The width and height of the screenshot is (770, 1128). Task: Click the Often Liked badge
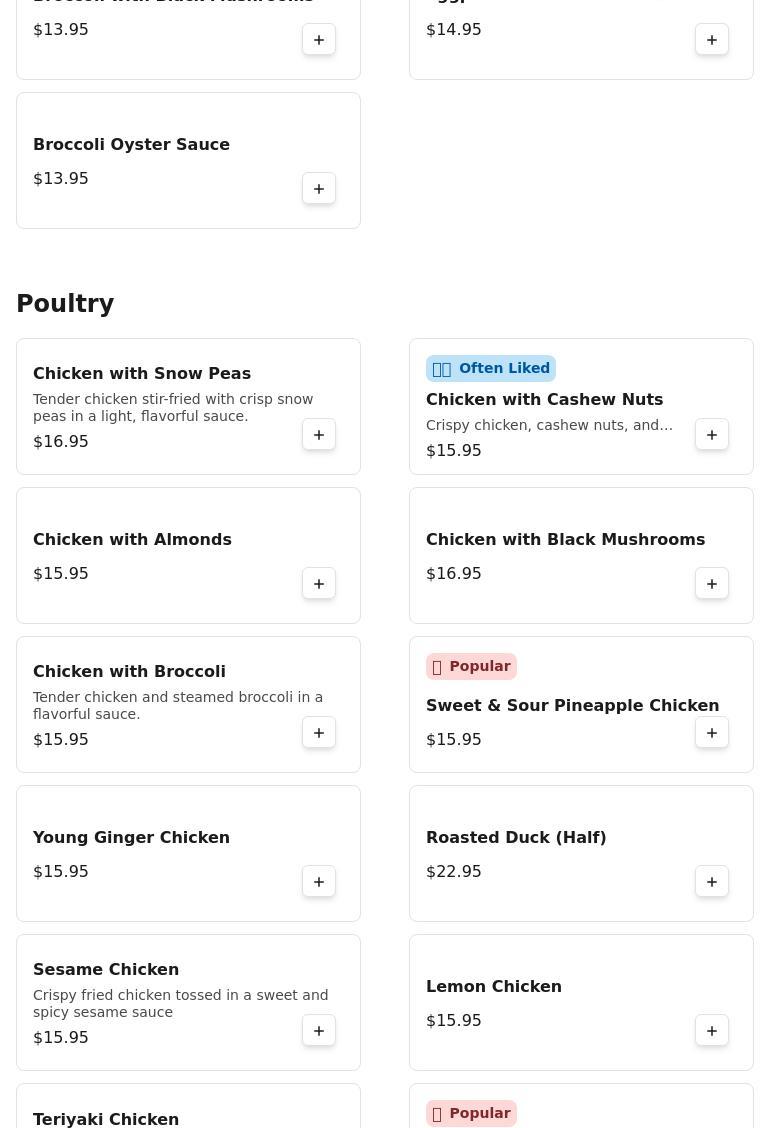click(x=491, y=369)
